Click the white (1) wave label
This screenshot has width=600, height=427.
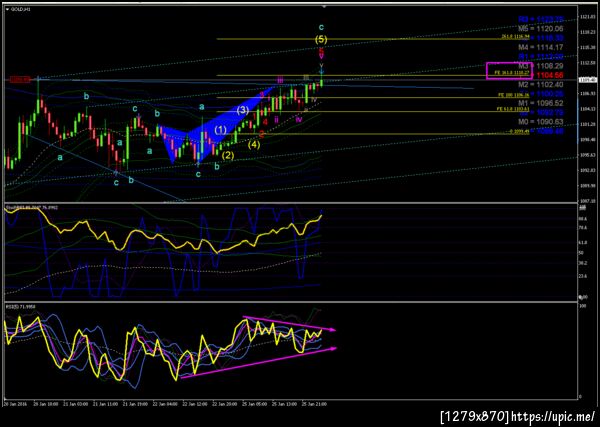coord(220,130)
